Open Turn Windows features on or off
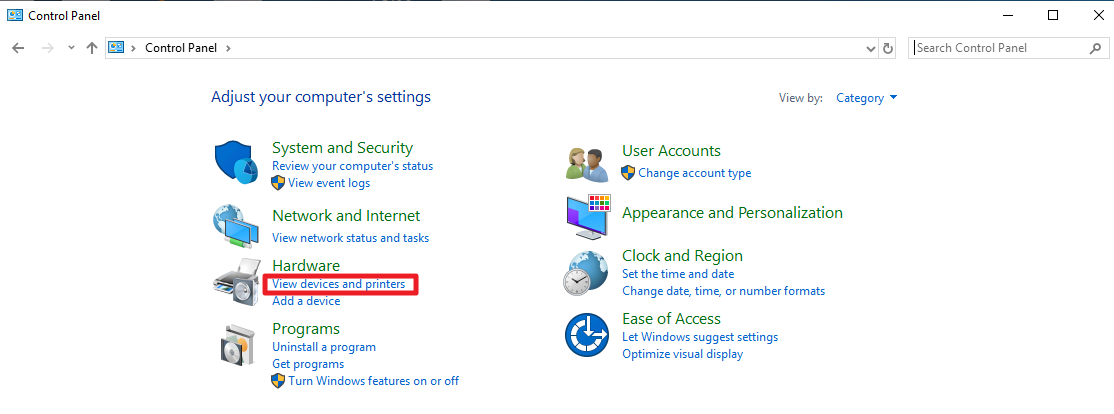Image resolution: width=1114 pixels, height=414 pixels. click(373, 381)
